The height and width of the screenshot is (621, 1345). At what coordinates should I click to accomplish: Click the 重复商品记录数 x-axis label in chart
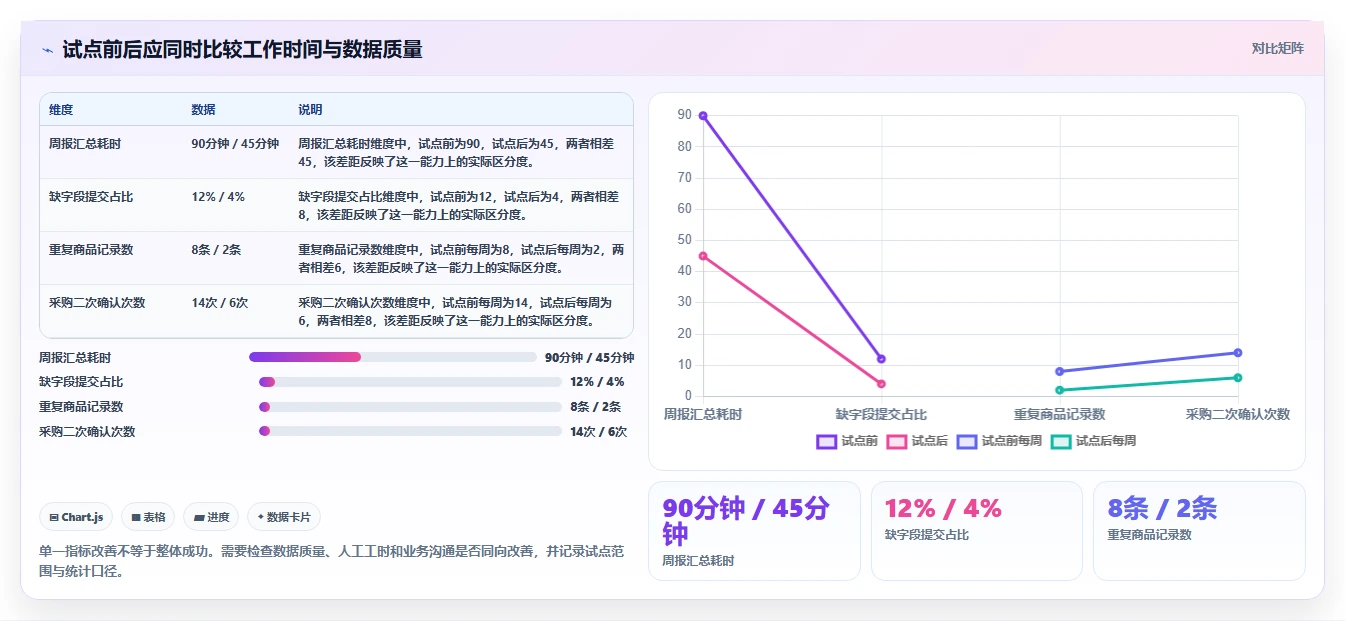(x=1060, y=414)
